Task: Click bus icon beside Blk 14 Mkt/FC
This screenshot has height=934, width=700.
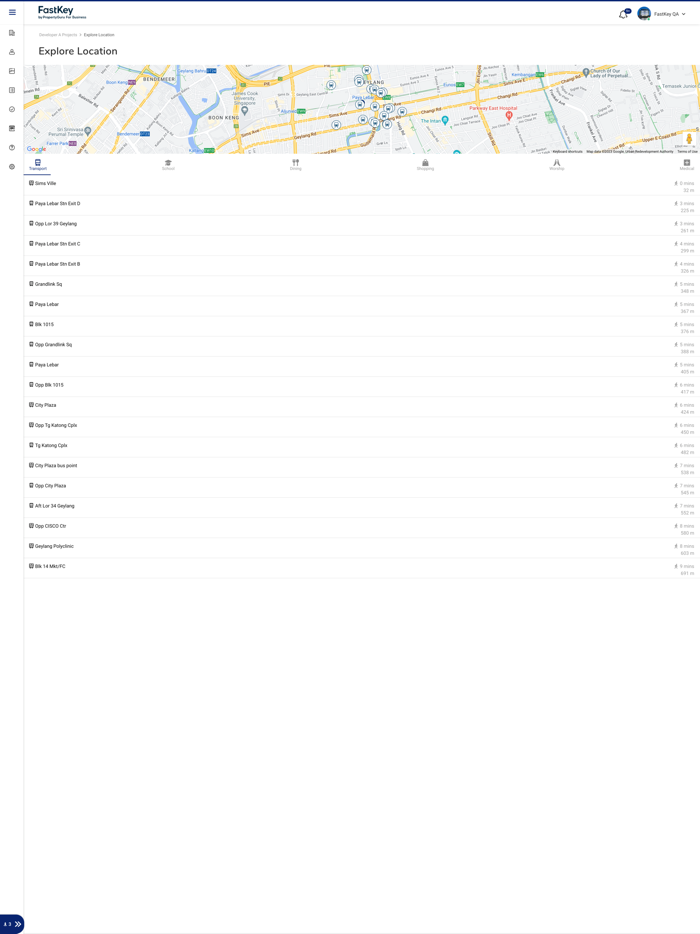Action: click(x=31, y=566)
